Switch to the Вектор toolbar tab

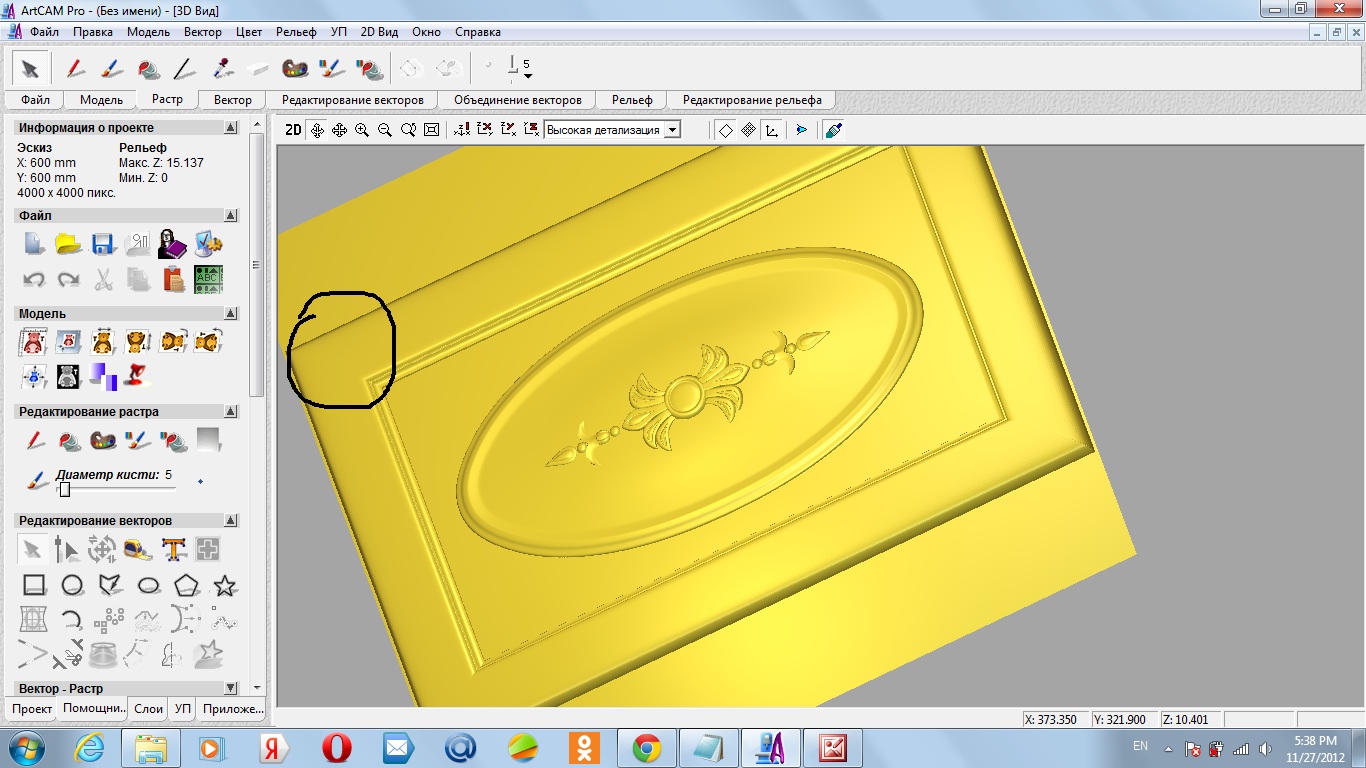233,100
